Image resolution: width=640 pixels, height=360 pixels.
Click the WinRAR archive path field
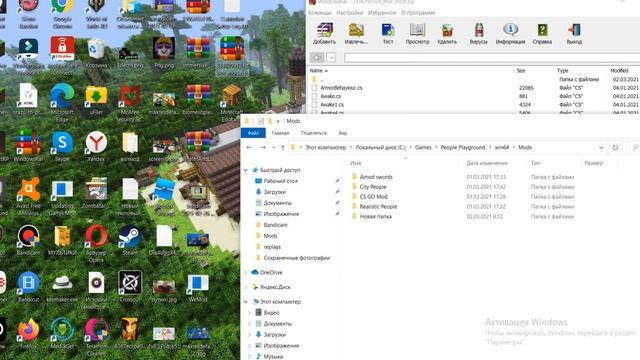coord(492,58)
